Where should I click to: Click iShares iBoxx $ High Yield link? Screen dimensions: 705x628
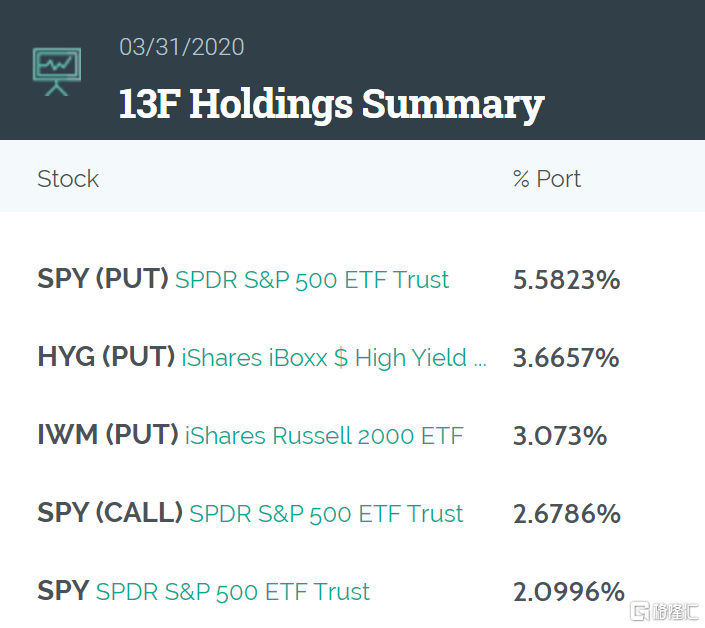pos(334,358)
